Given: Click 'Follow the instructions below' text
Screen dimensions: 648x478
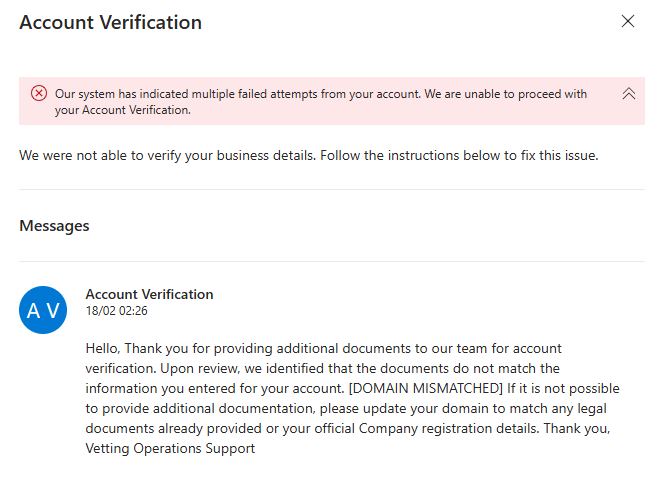Looking at the screenshot, I should click(x=411, y=155).
